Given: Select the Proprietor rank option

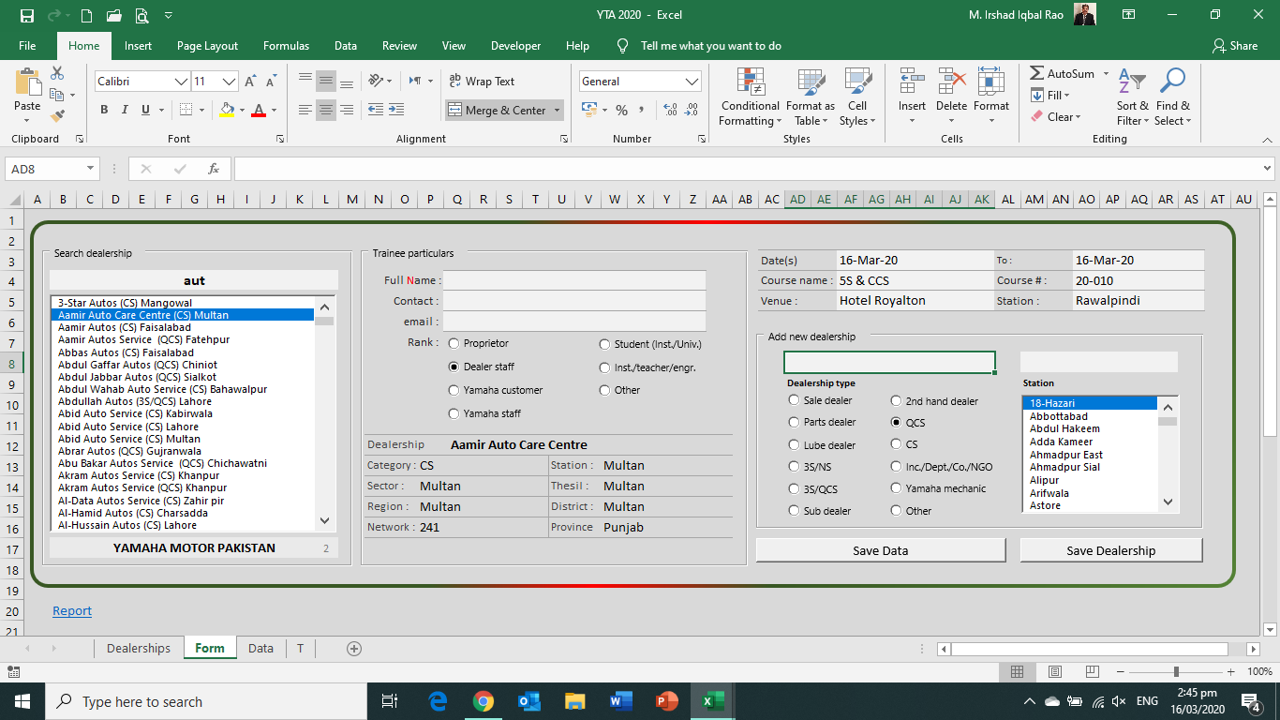Looking at the screenshot, I should pos(454,344).
